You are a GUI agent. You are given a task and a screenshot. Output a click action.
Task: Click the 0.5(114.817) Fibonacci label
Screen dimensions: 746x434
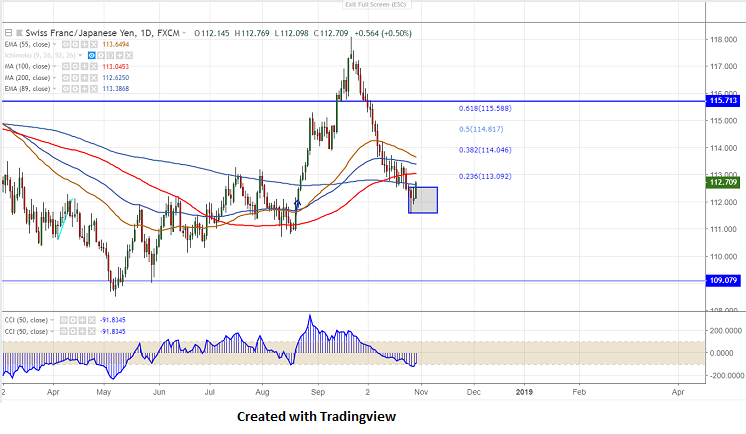481,129
